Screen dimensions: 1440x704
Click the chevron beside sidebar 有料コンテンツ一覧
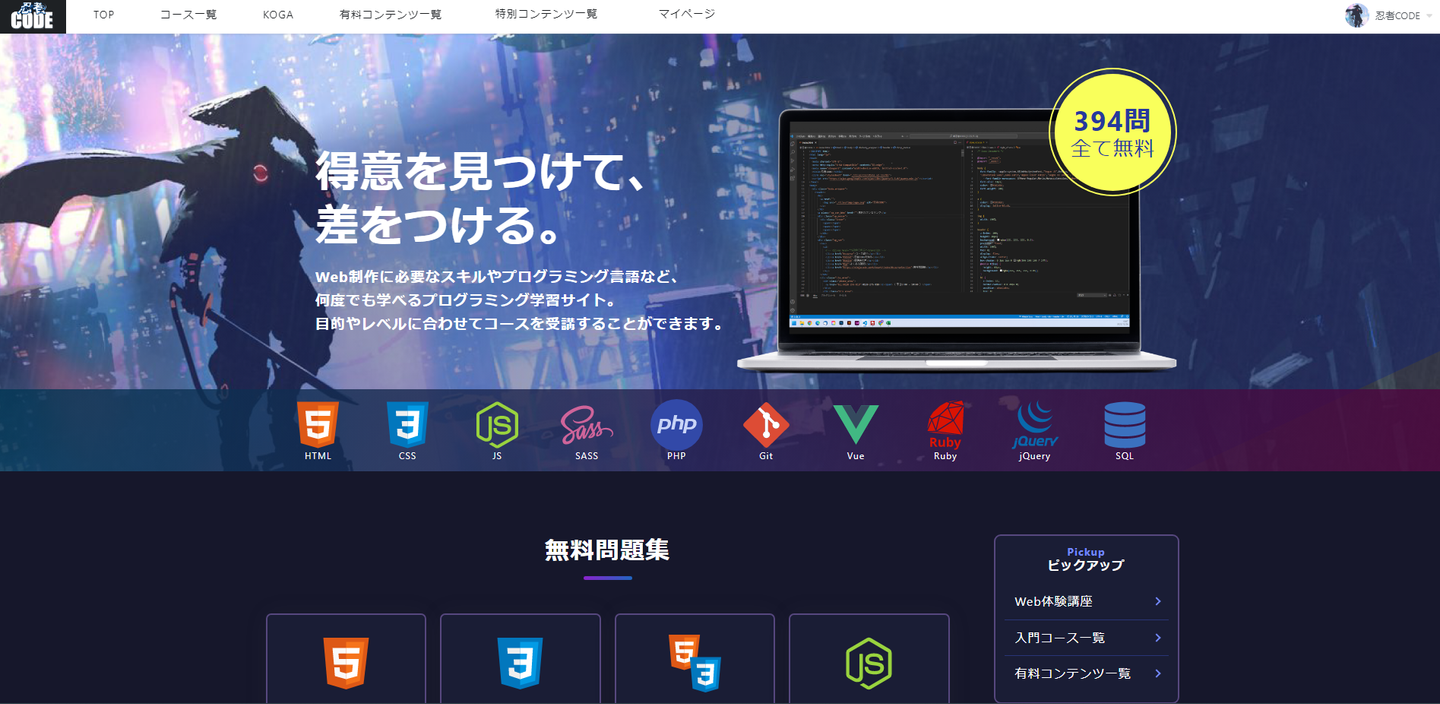(1158, 674)
